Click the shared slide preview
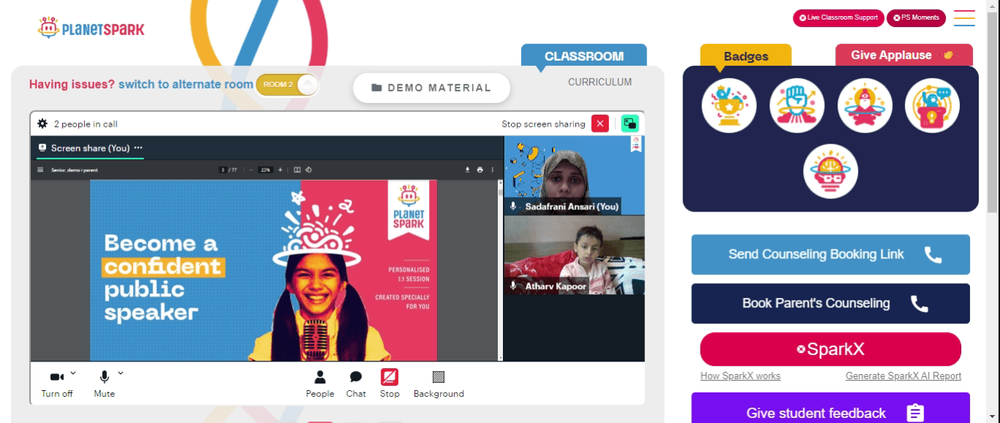This screenshot has width=1000, height=423. click(x=263, y=271)
